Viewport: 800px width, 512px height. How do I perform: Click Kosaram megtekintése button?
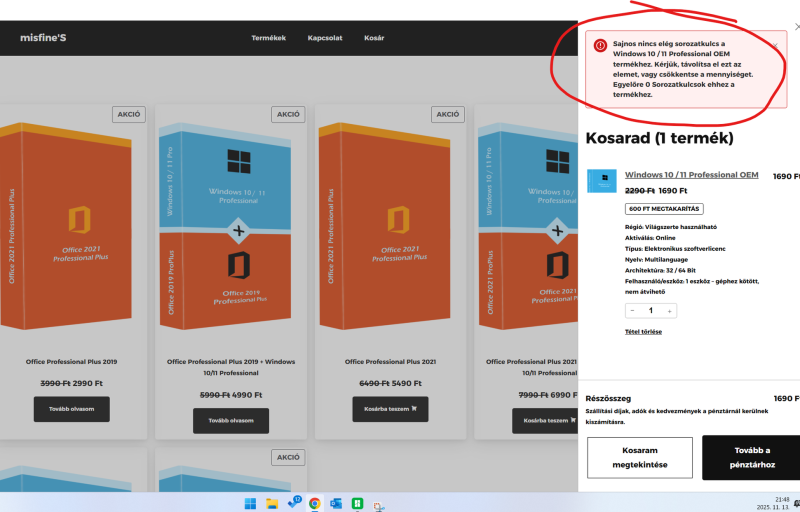click(639, 457)
